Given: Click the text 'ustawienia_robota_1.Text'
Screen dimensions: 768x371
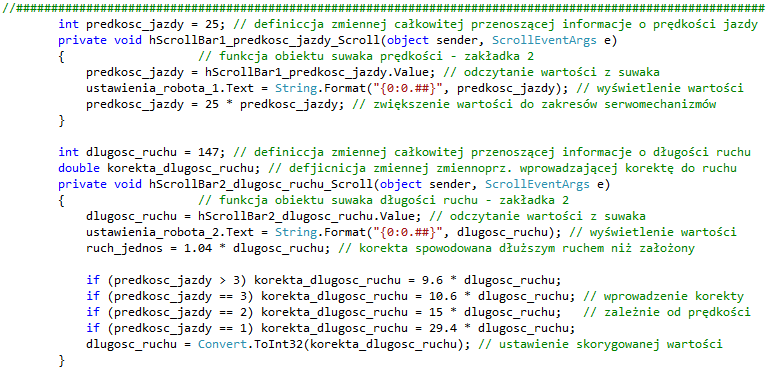Looking at the screenshot, I should [x=169, y=88].
